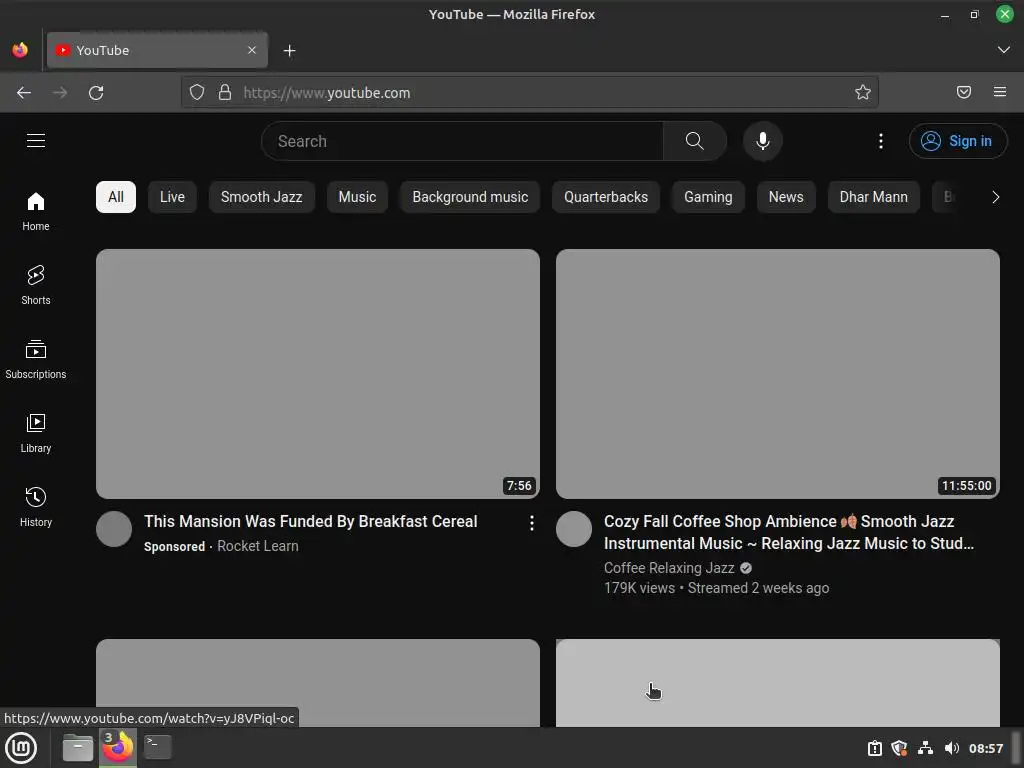Open Coffee Relaxing Jazz channel link
This screenshot has width=1024, height=768.
pos(669,568)
